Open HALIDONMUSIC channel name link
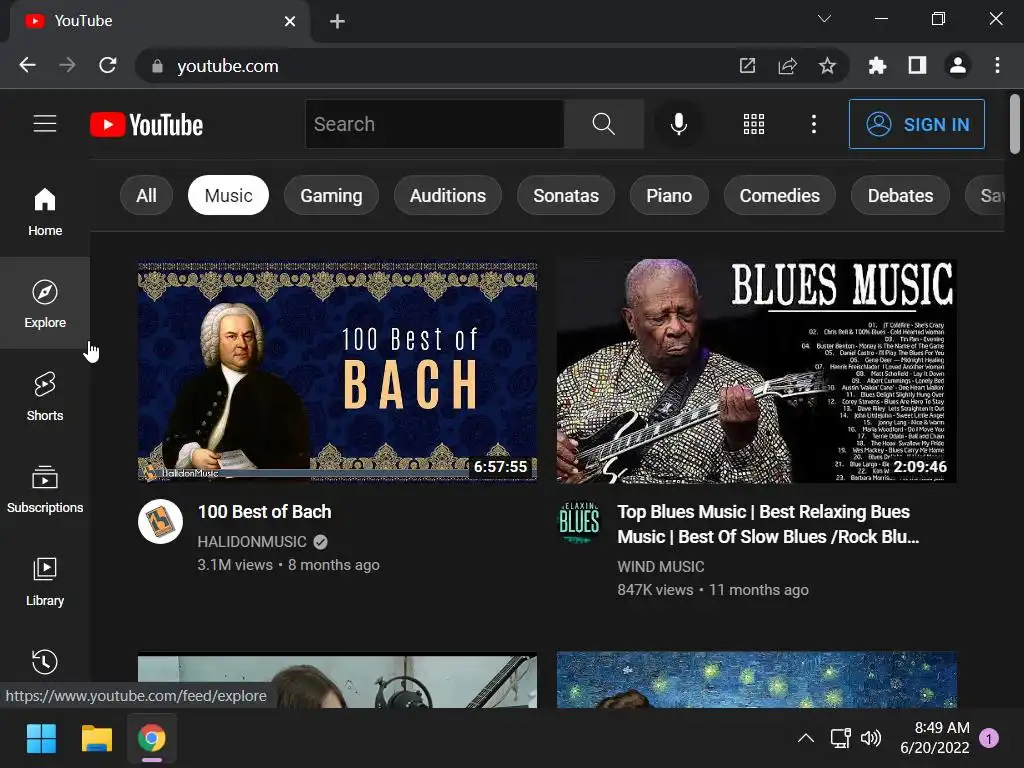The width and height of the screenshot is (1024, 768). (252, 541)
